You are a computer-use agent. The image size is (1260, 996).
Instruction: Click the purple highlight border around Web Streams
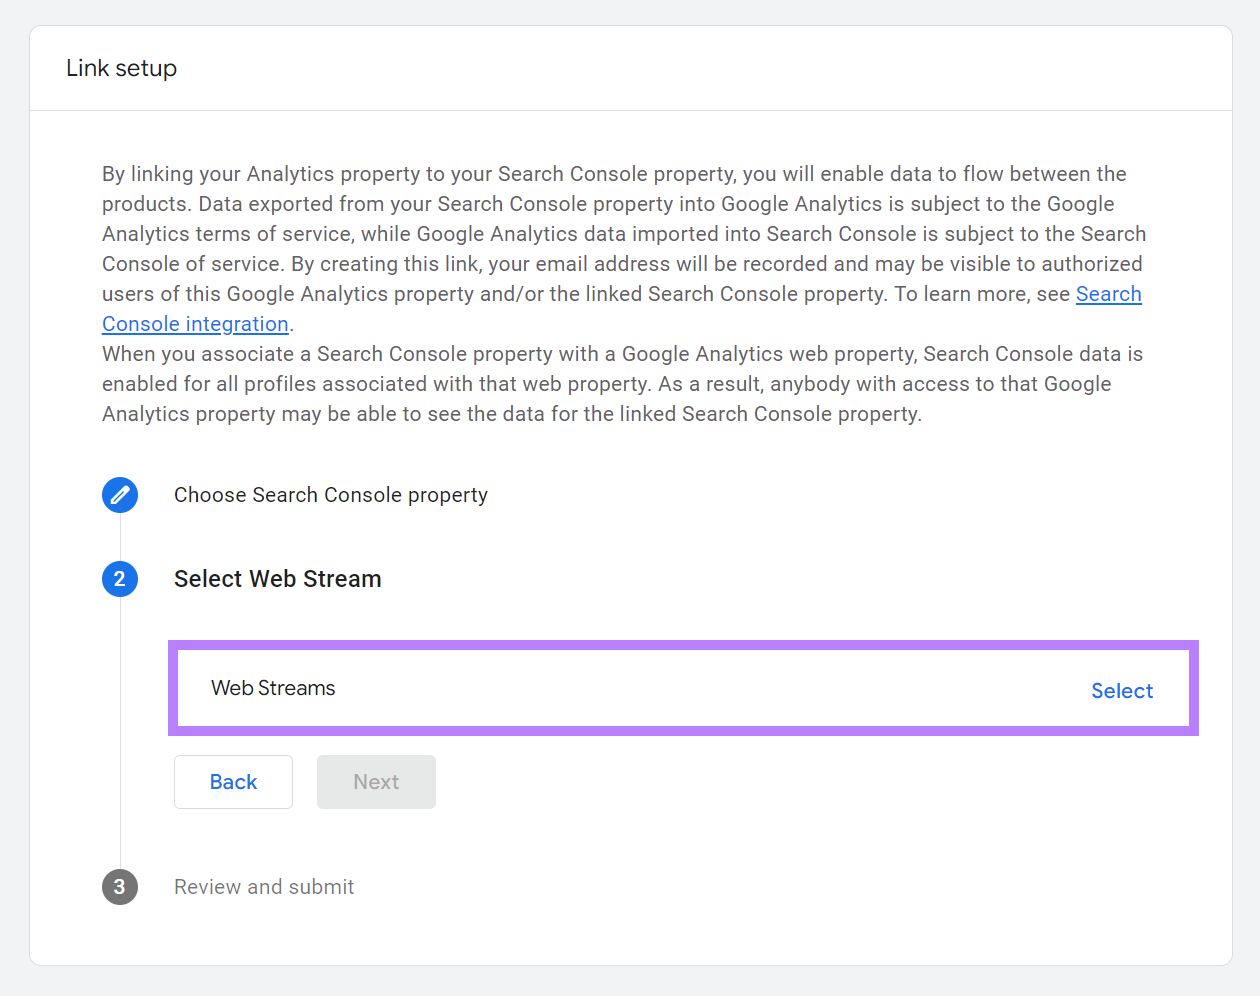click(x=683, y=645)
